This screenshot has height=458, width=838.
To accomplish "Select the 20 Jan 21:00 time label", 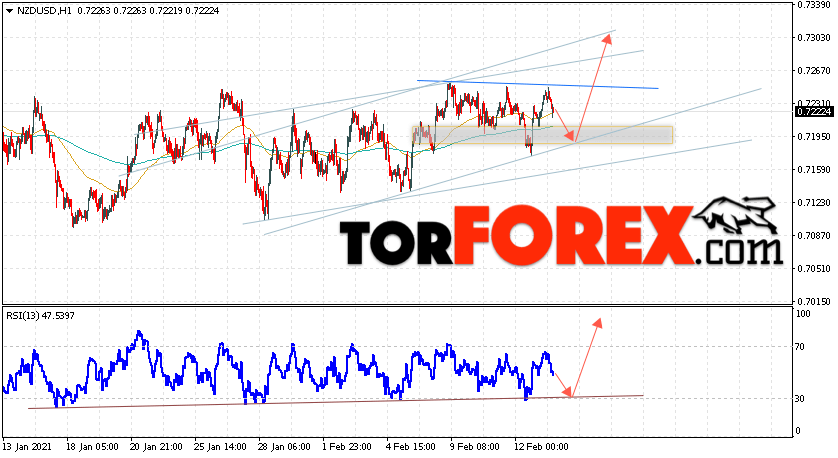I will (x=156, y=447).
